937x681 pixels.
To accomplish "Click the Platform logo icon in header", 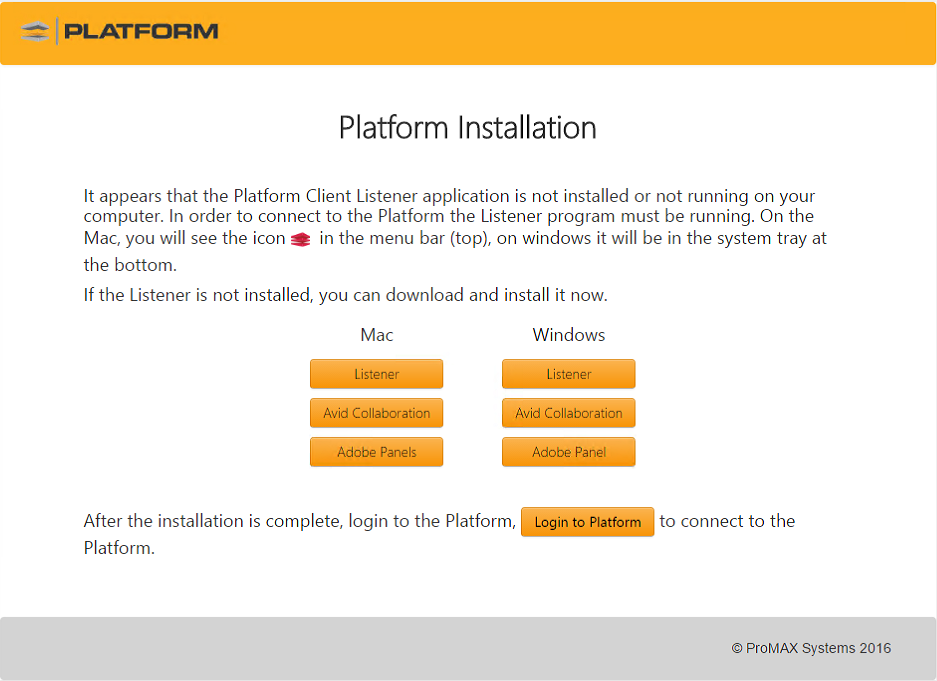I will click(x=35, y=31).
